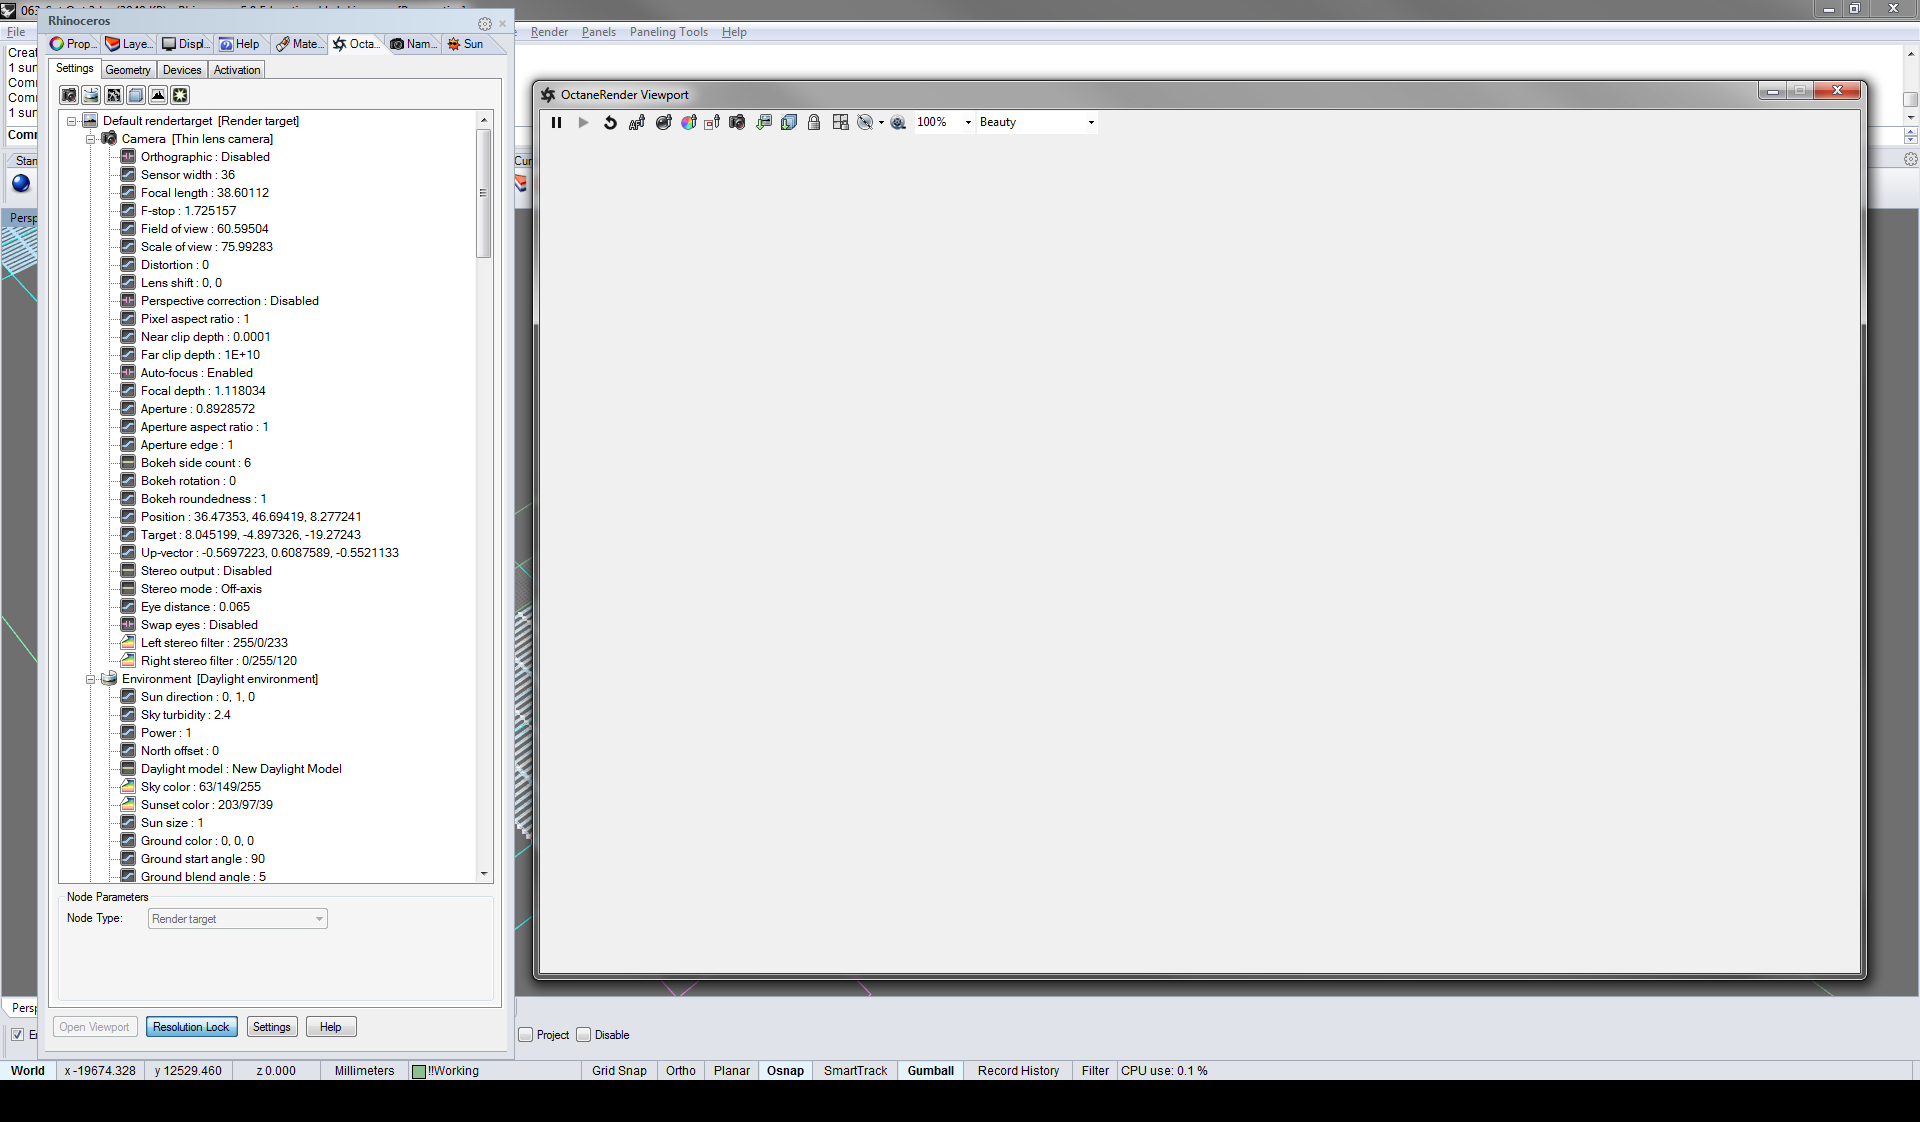Click white balance color picker icon

[689, 123]
